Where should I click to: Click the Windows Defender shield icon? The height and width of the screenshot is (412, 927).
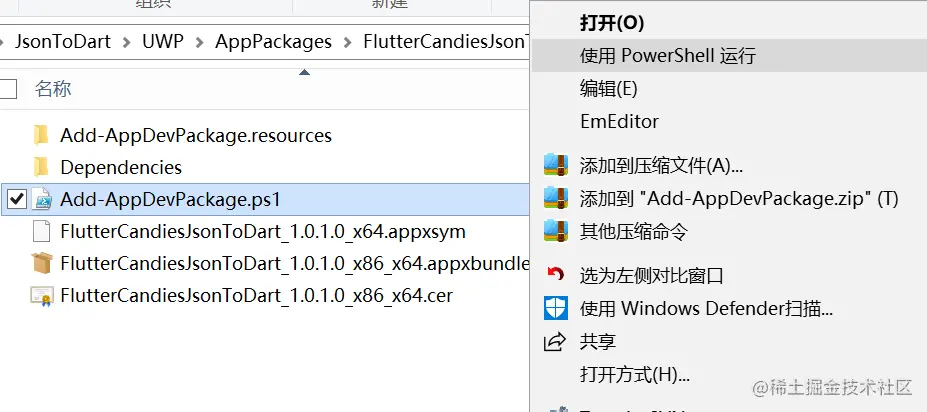pyautogui.click(x=556, y=309)
